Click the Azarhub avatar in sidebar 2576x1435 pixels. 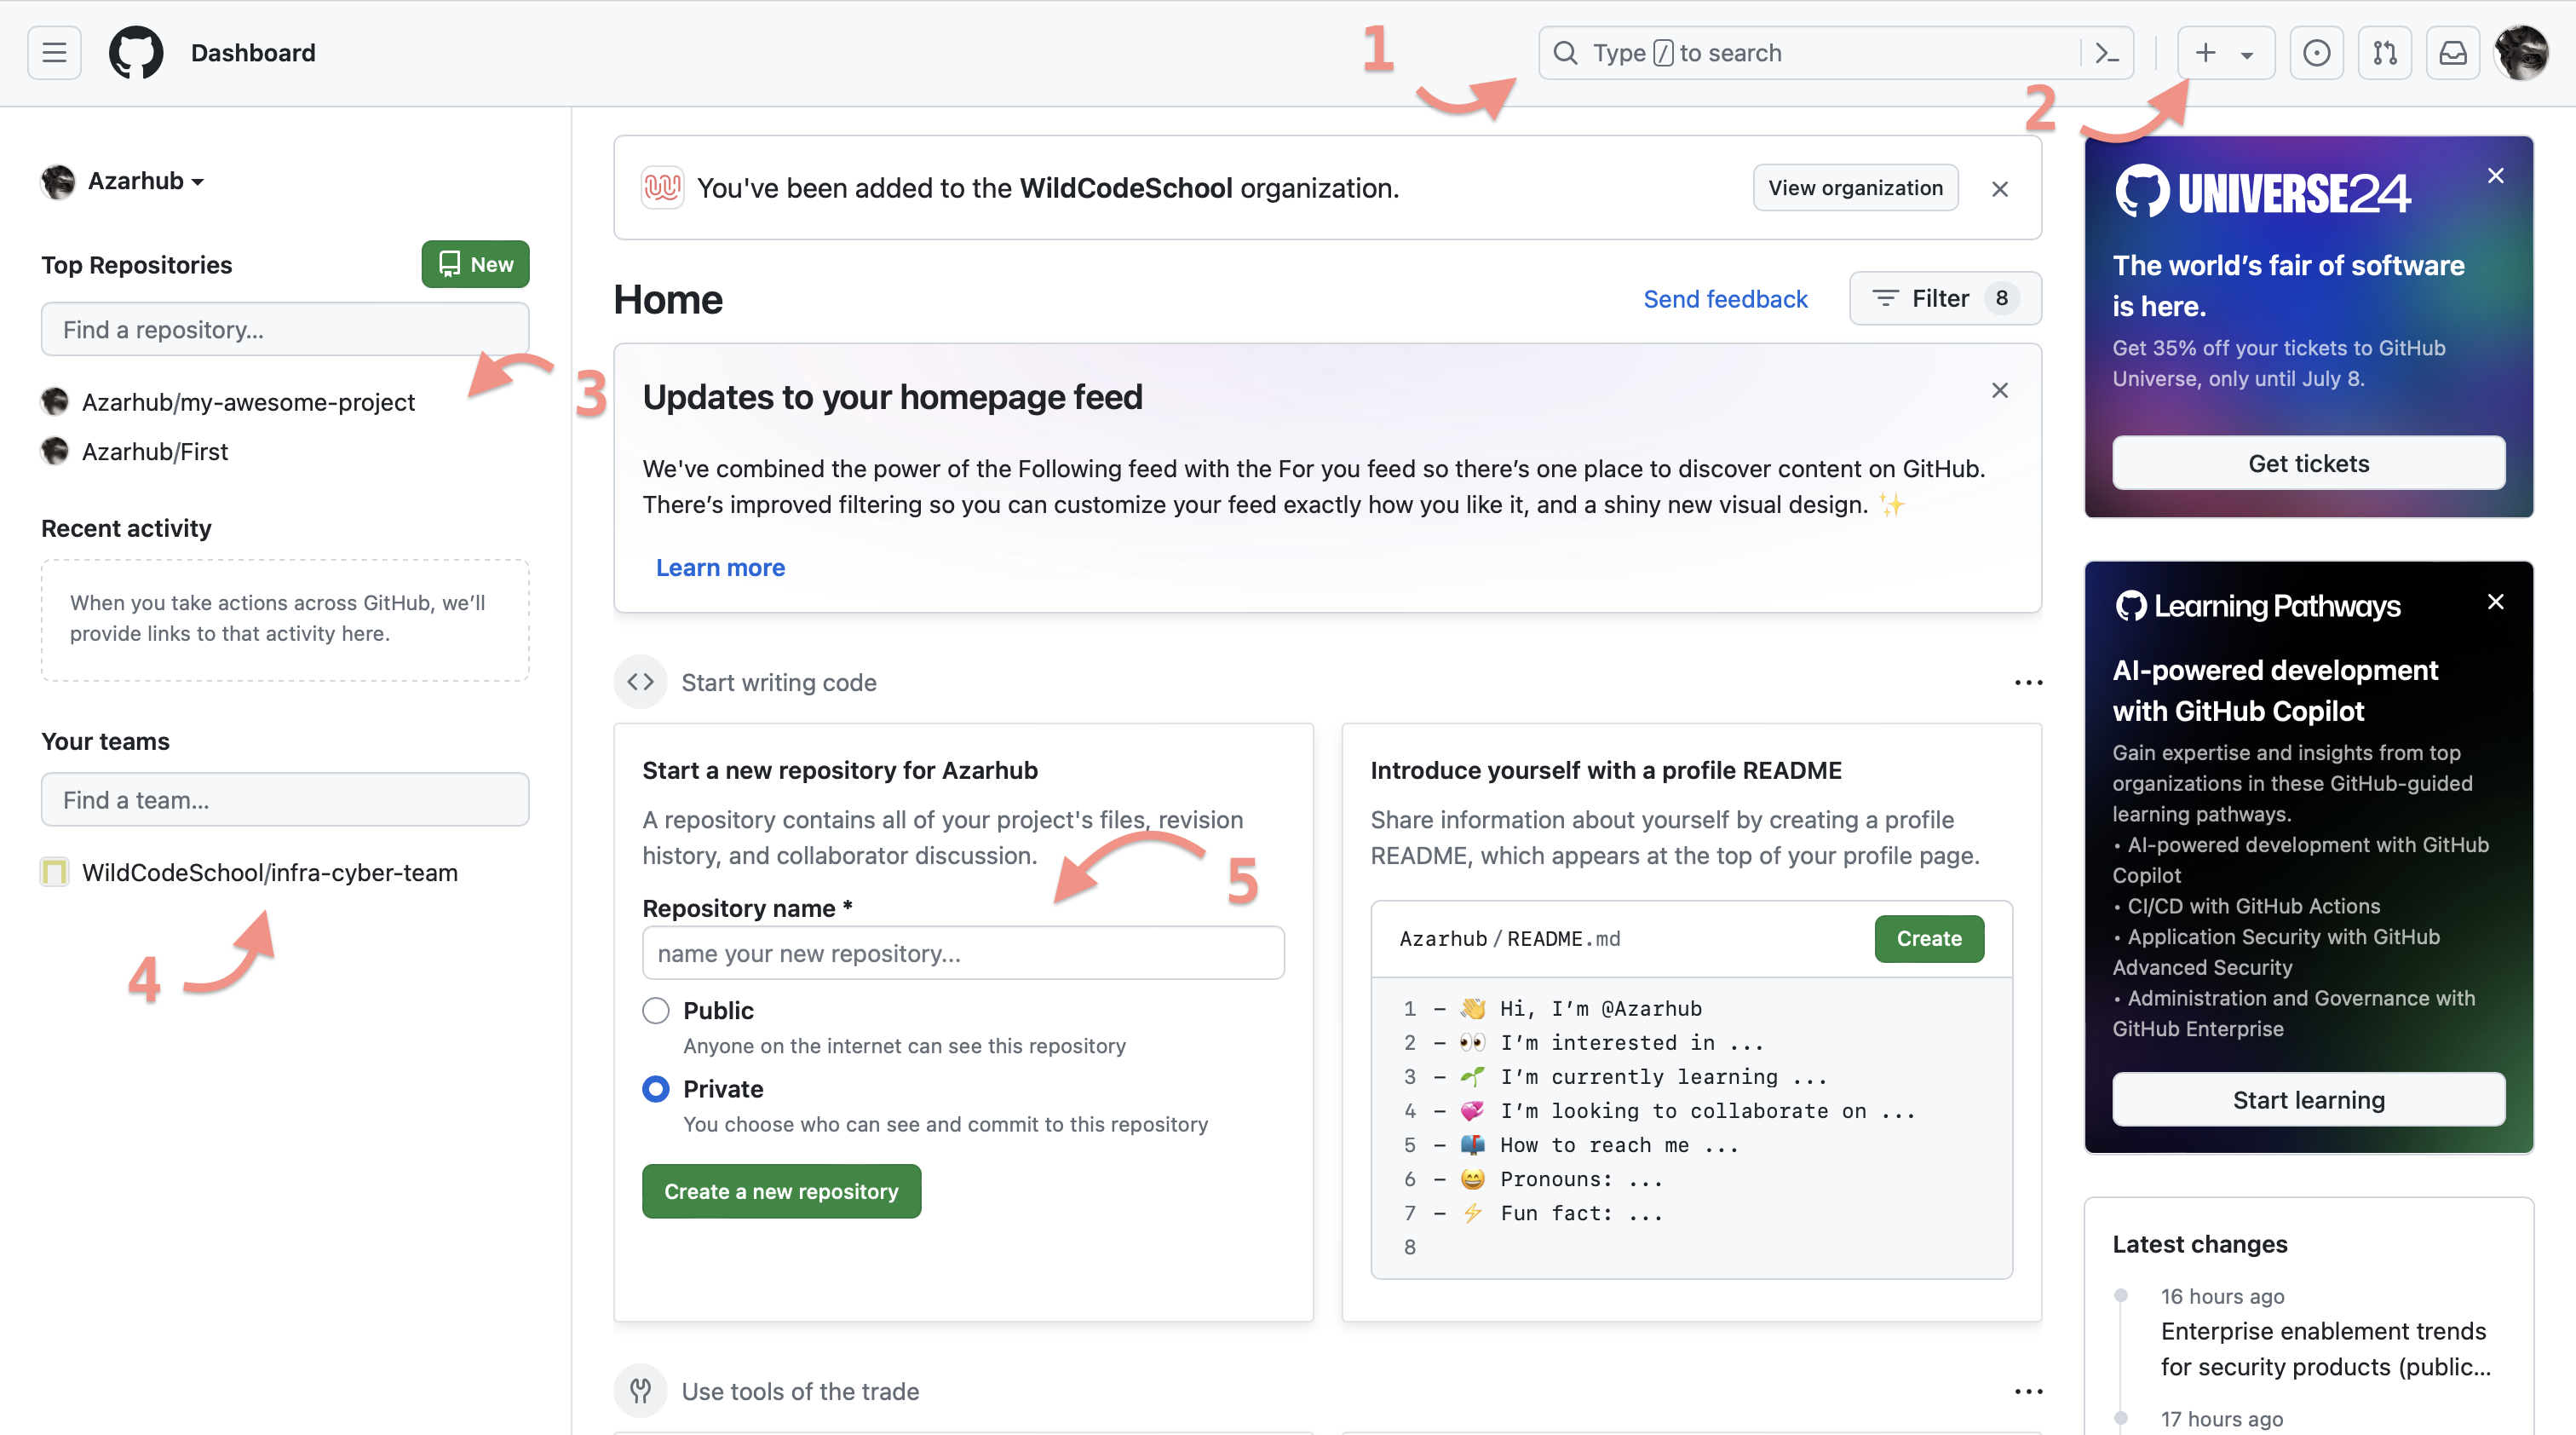point(58,181)
